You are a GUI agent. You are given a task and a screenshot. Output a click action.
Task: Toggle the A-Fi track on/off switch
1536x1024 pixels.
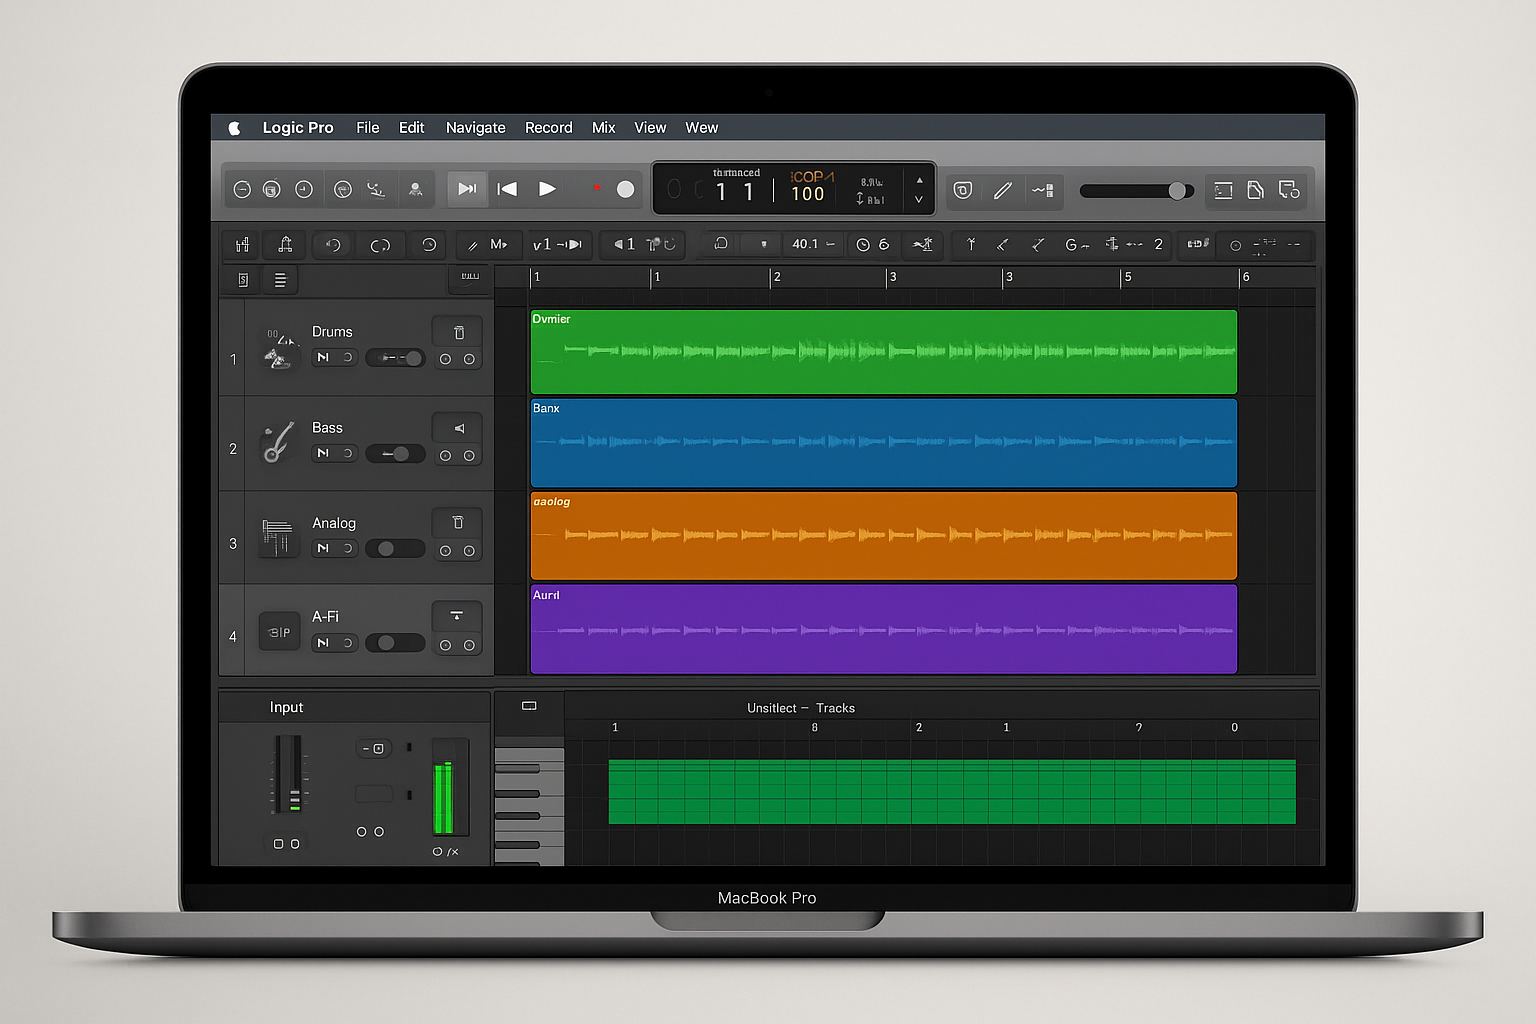point(395,643)
